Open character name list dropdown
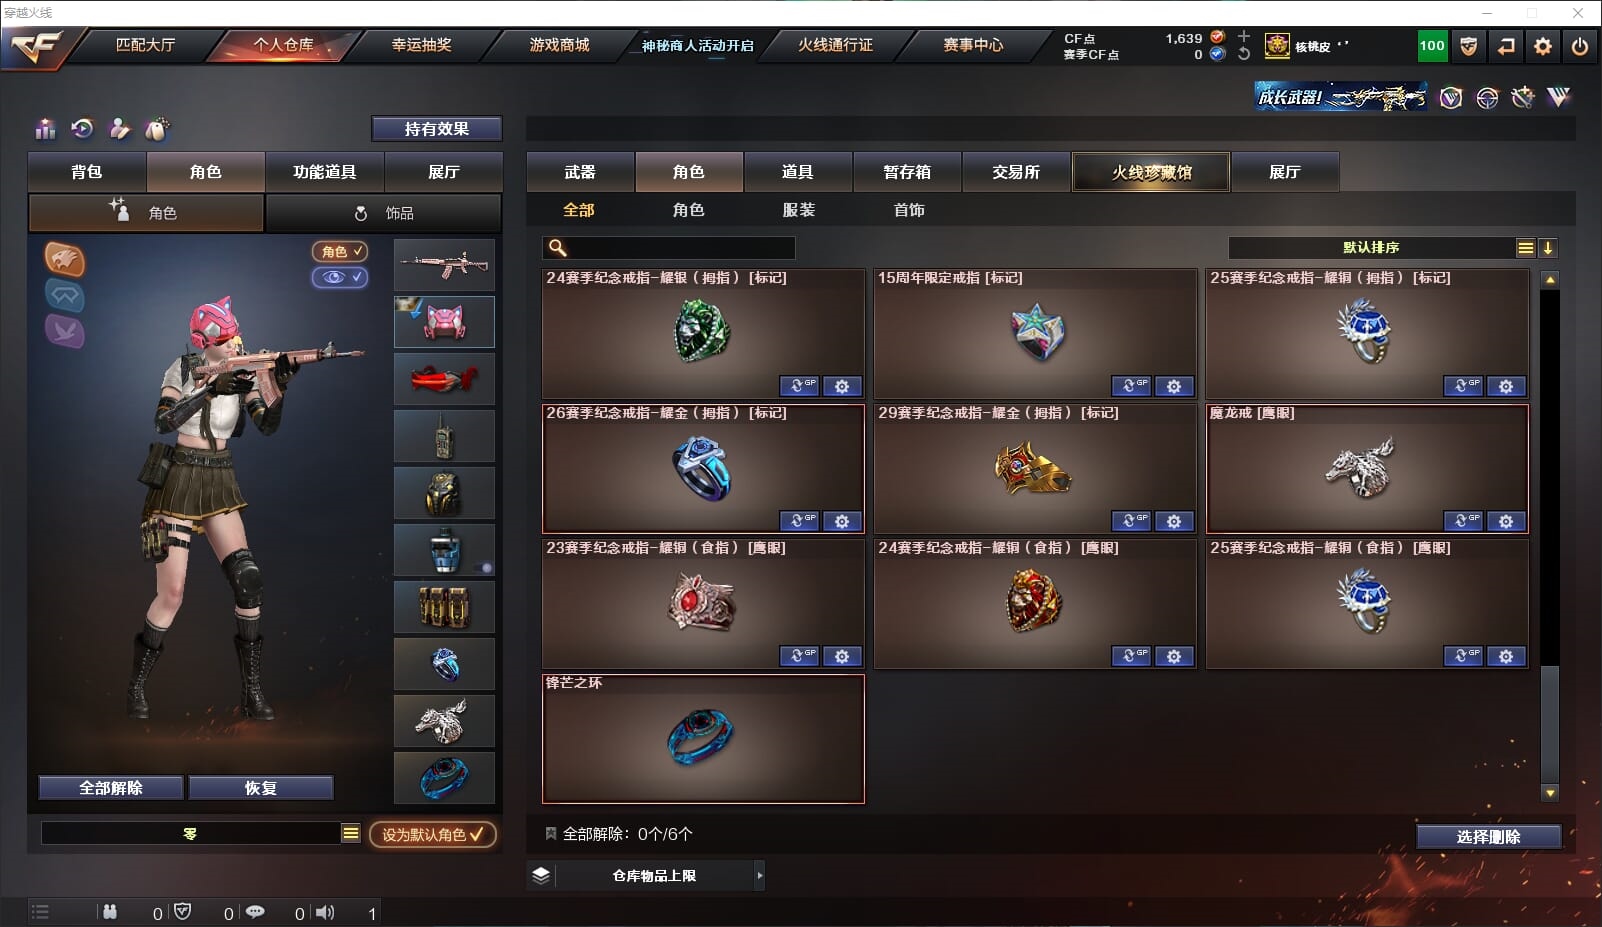 (x=351, y=833)
